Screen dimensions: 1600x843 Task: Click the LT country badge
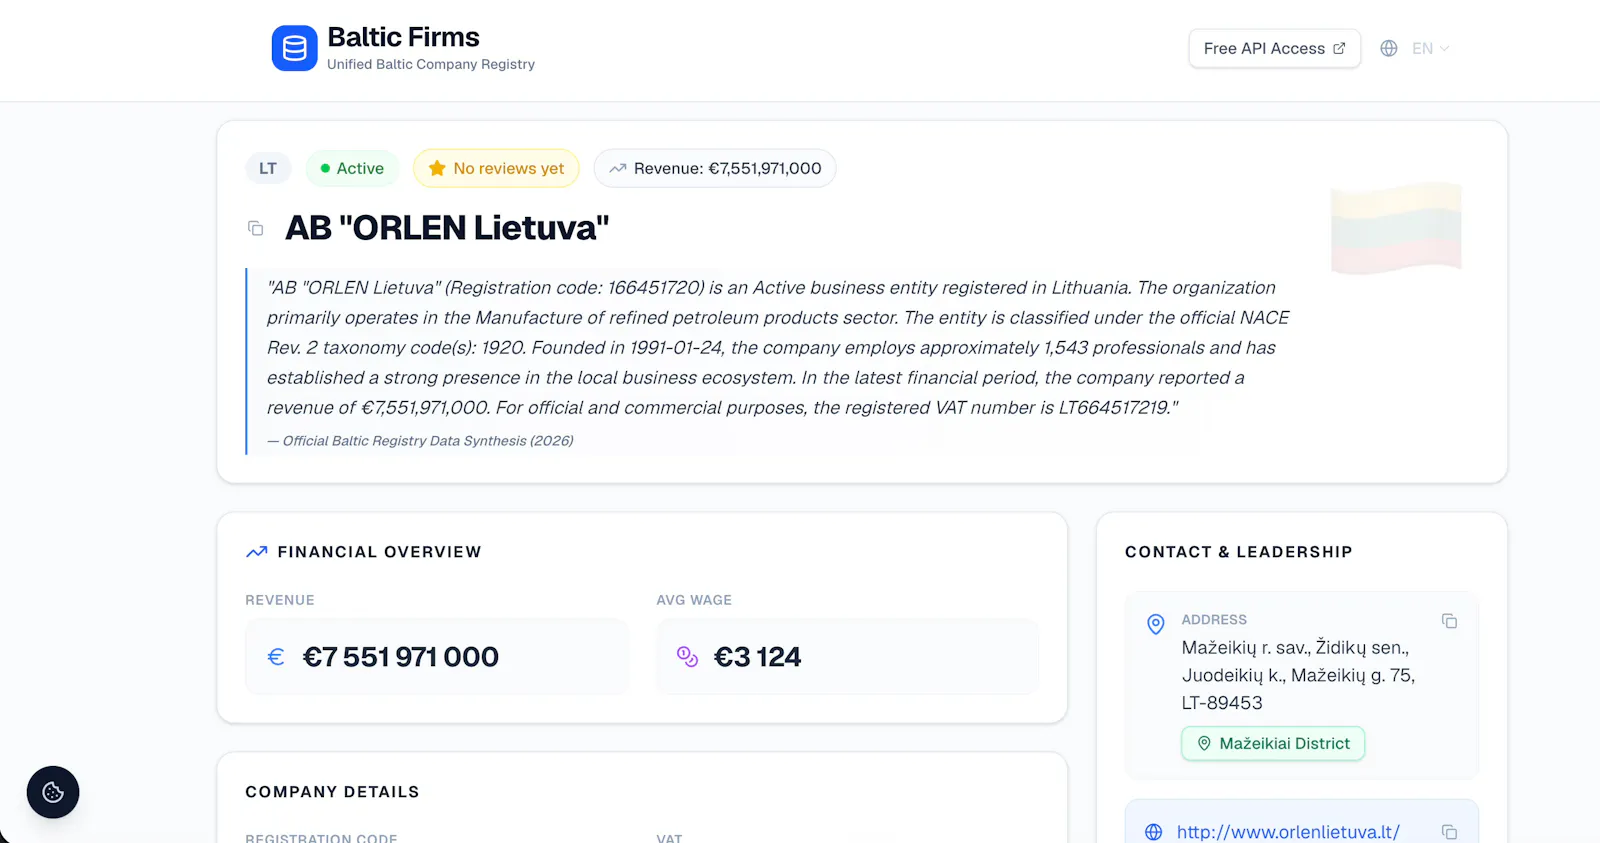pos(268,168)
